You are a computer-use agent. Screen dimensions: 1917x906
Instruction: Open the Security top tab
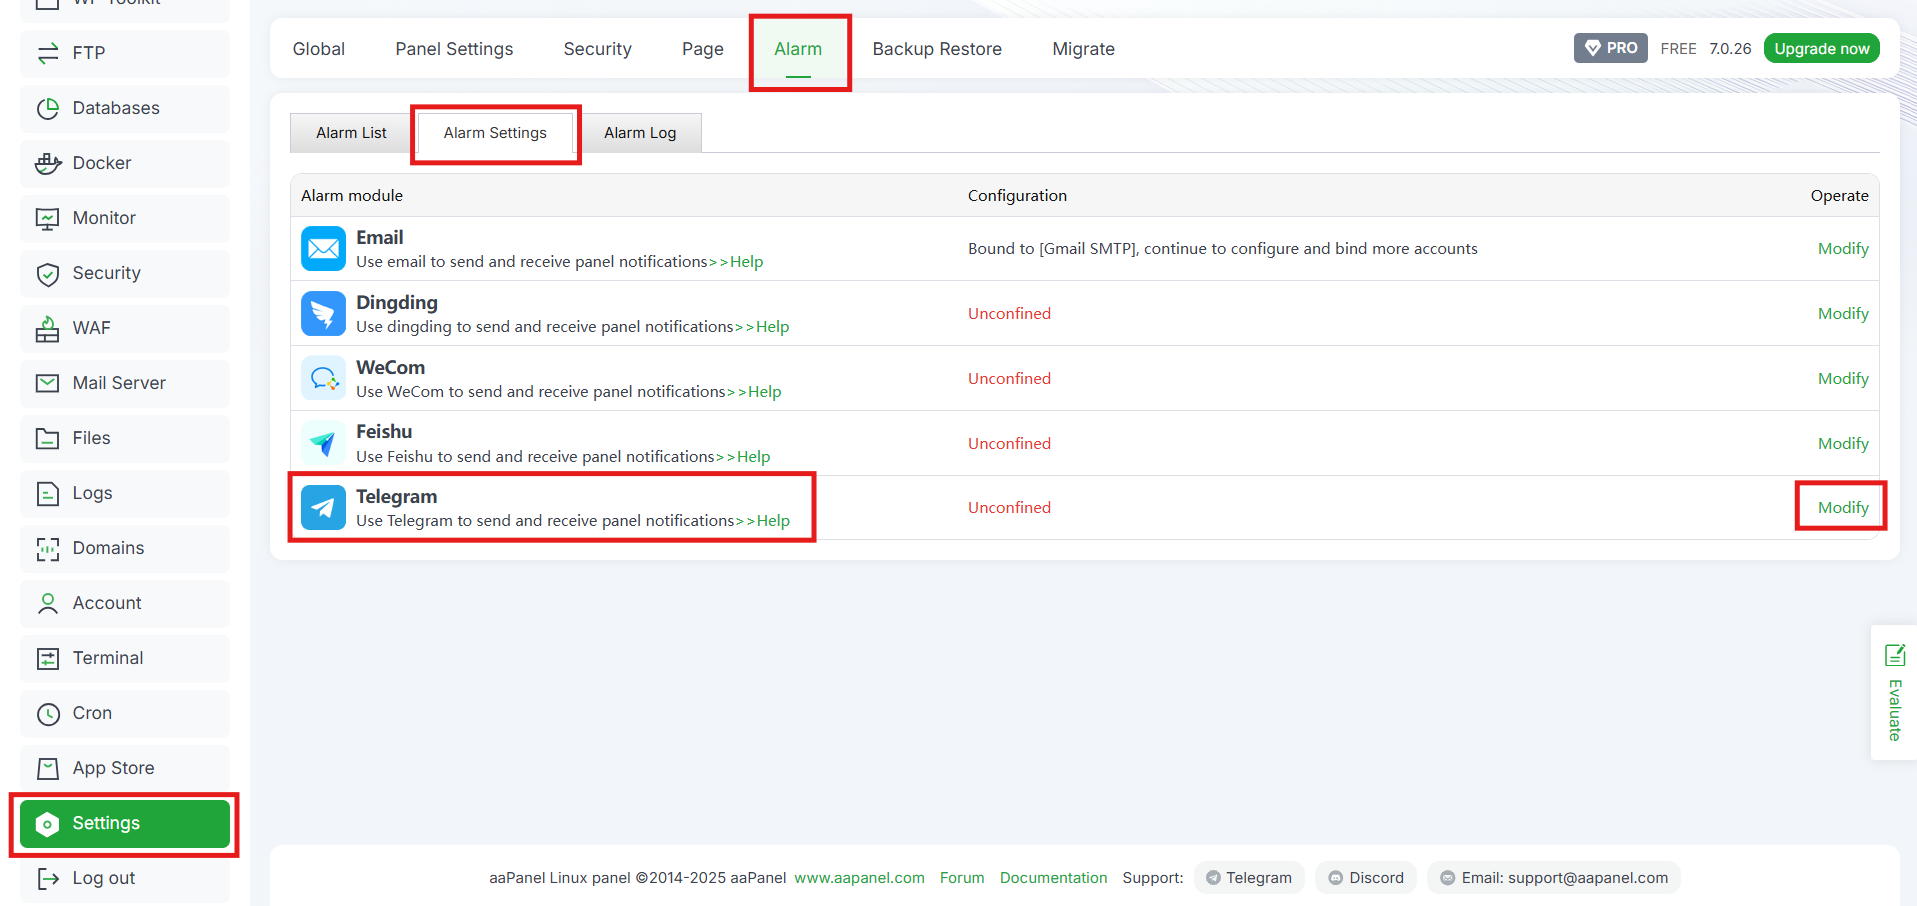click(597, 49)
